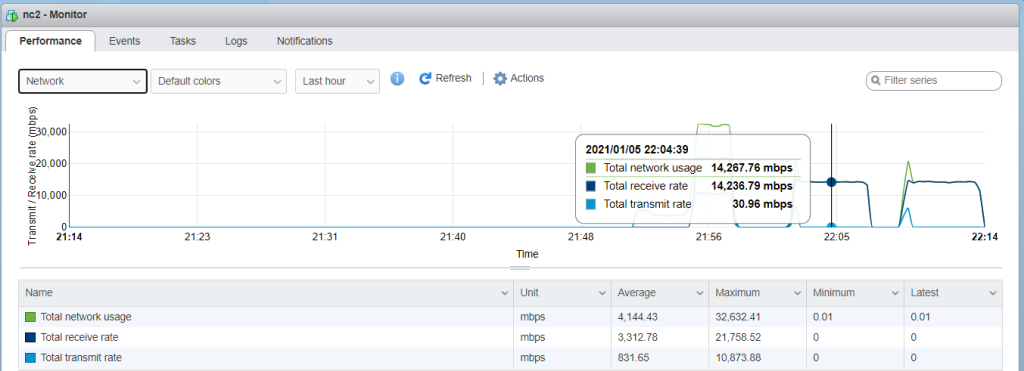The width and height of the screenshot is (1024, 371).
Task: Click the average value 831.65
Action: [632, 357]
